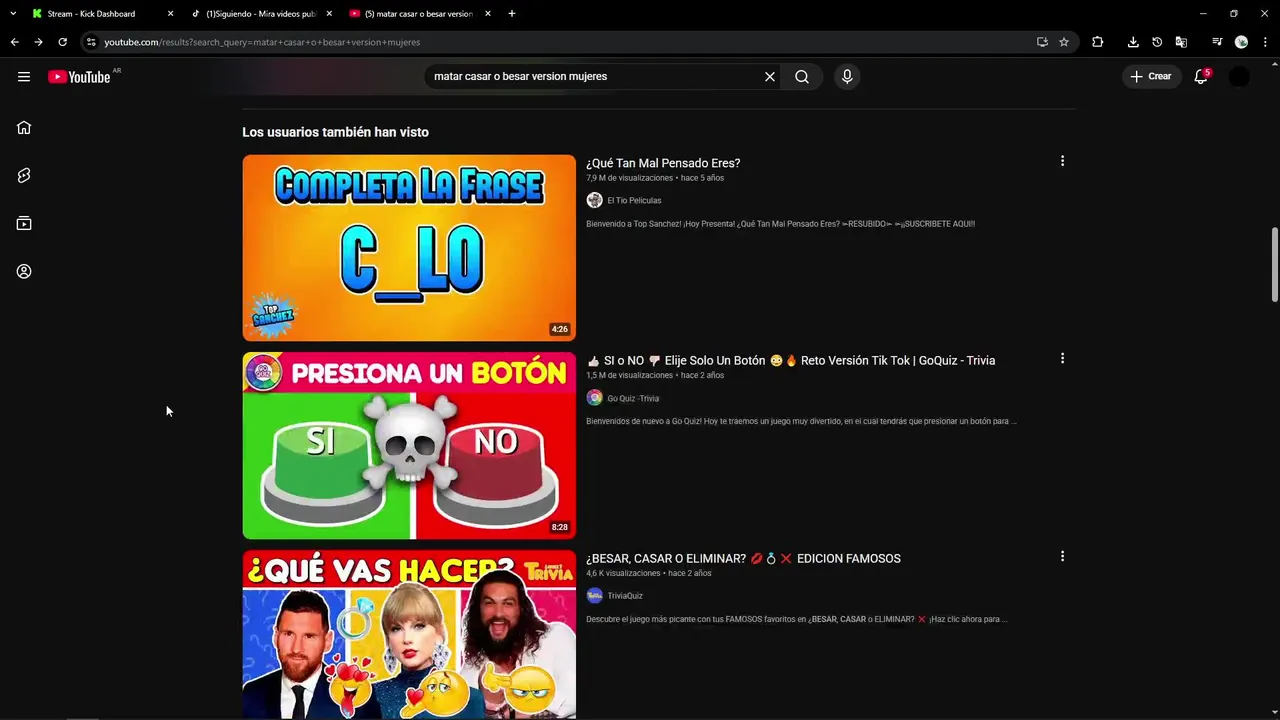This screenshot has width=1280, height=720.
Task: Open the TriviaQuiz channel avatar
Action: pos(594,596)
